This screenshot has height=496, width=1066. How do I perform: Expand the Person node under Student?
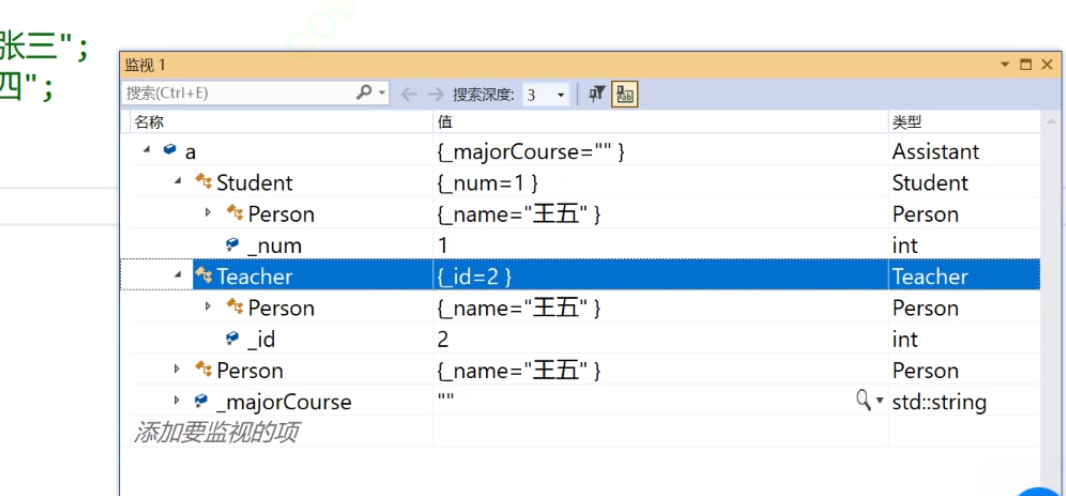click(209, 213)
